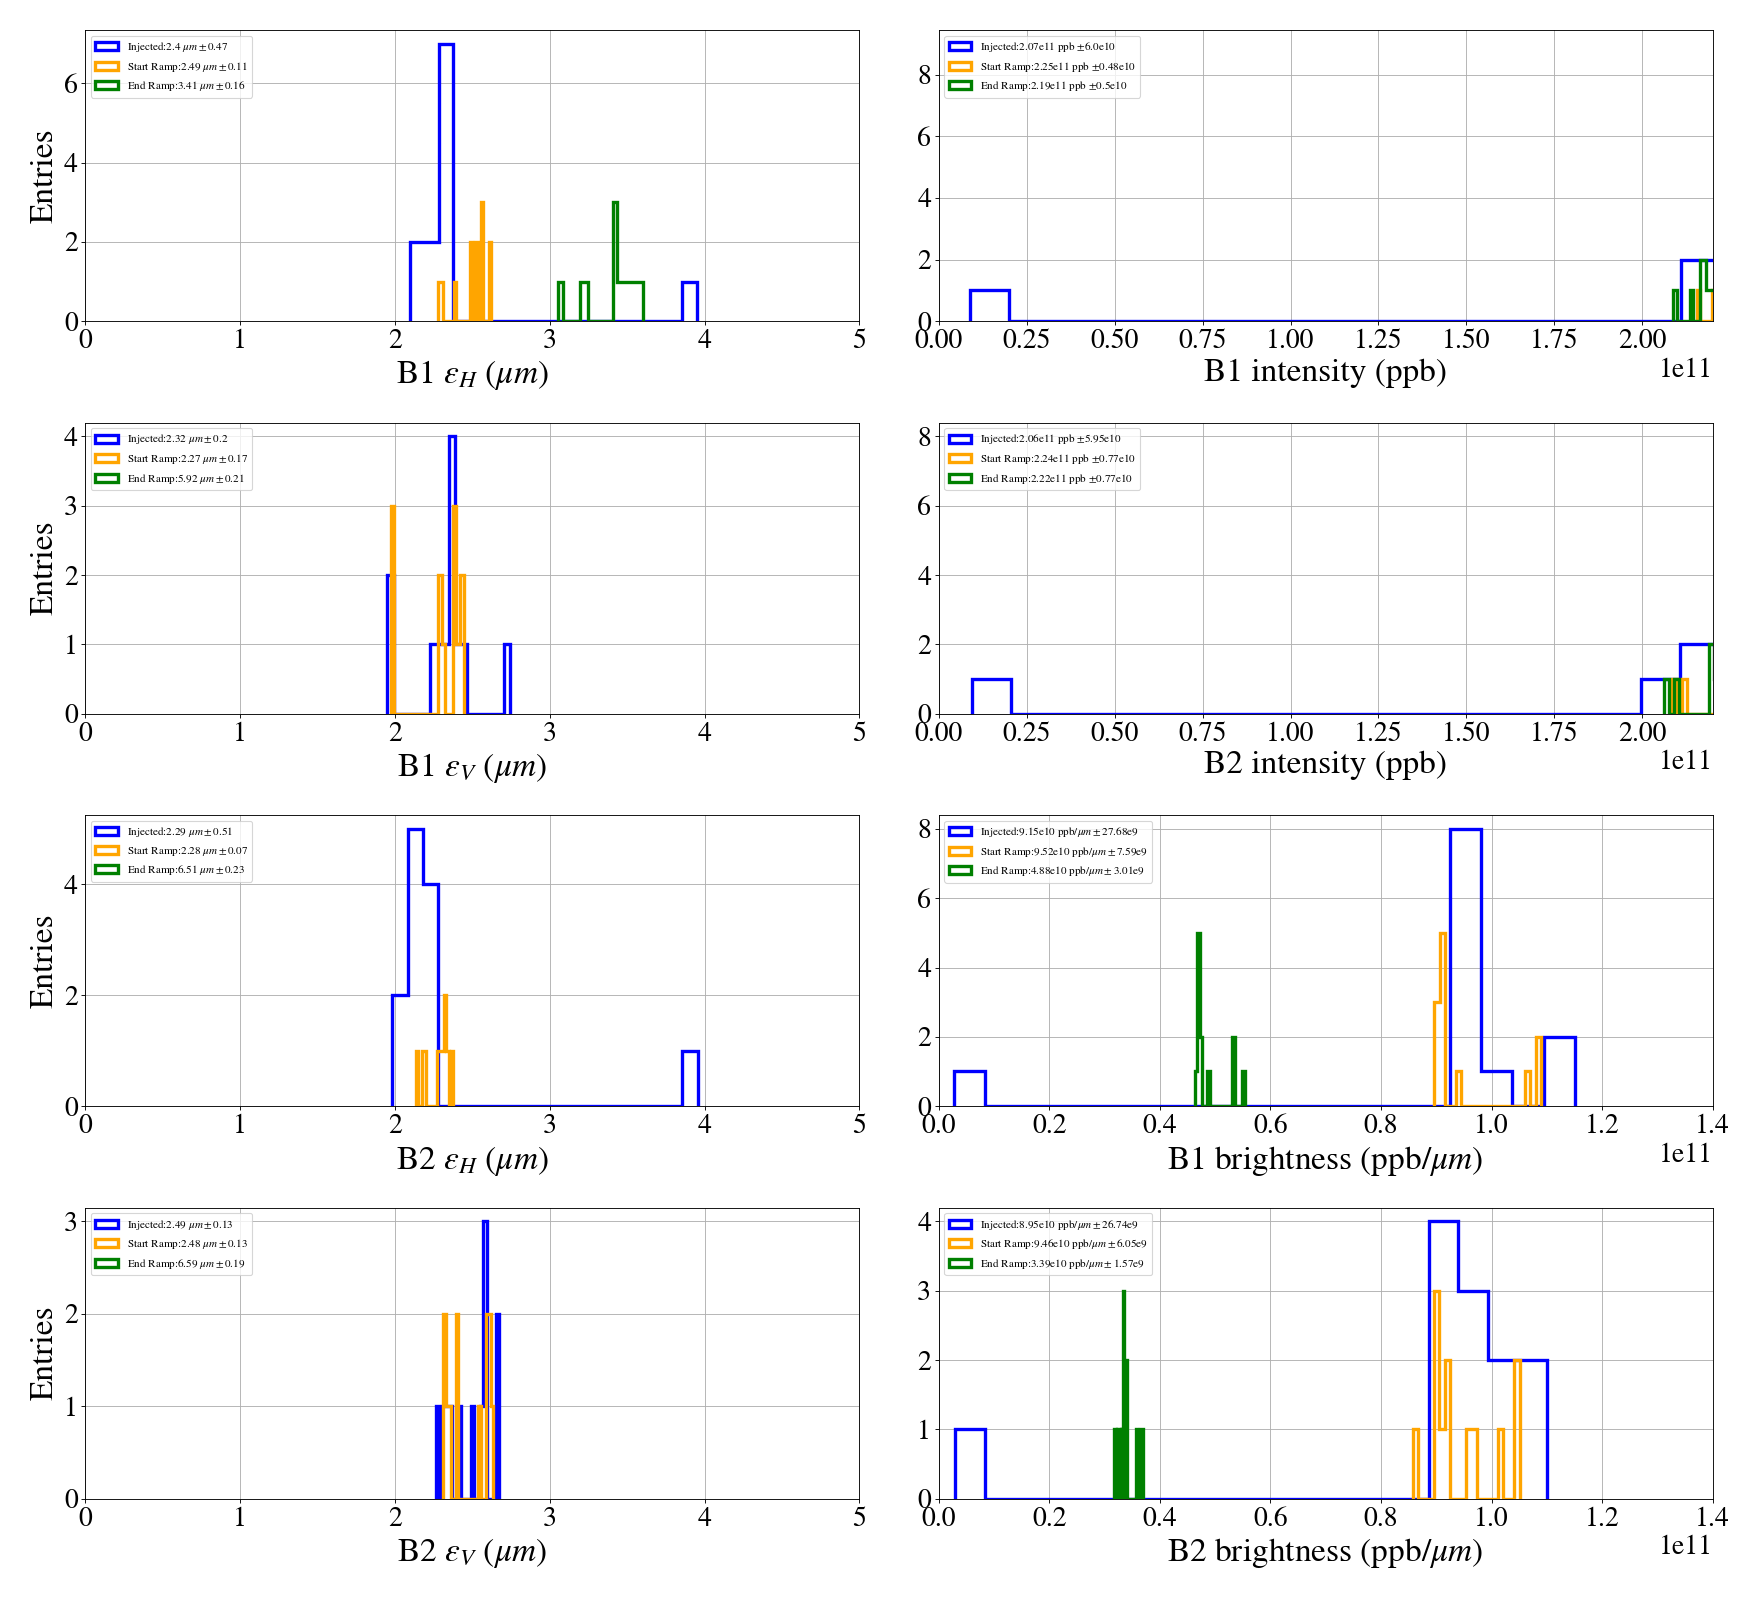Screen dimensions: 1760x1600
Task: Click "End Ramp:6.59 μm" legend entry
Action: [185, 1264]
